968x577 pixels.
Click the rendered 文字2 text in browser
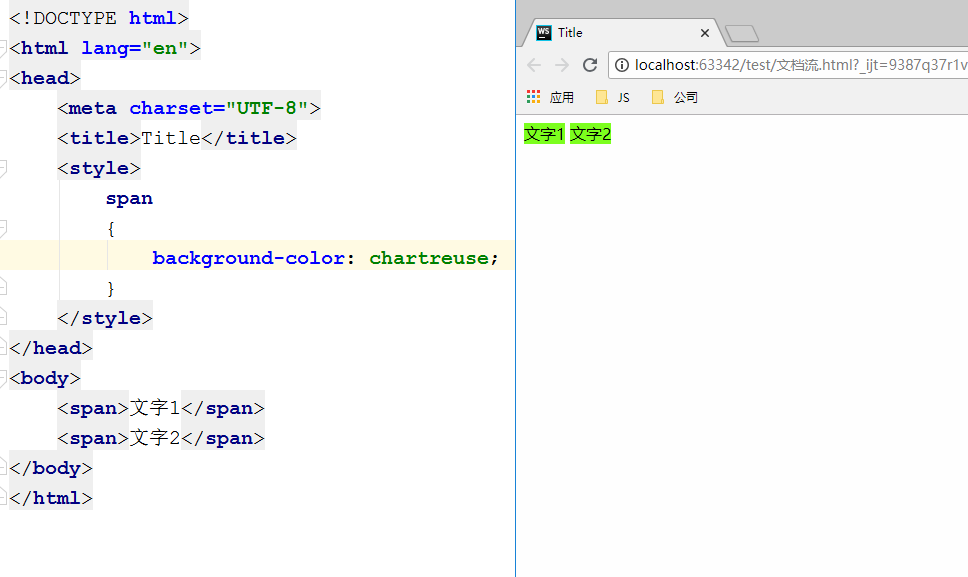coord(590,134)
